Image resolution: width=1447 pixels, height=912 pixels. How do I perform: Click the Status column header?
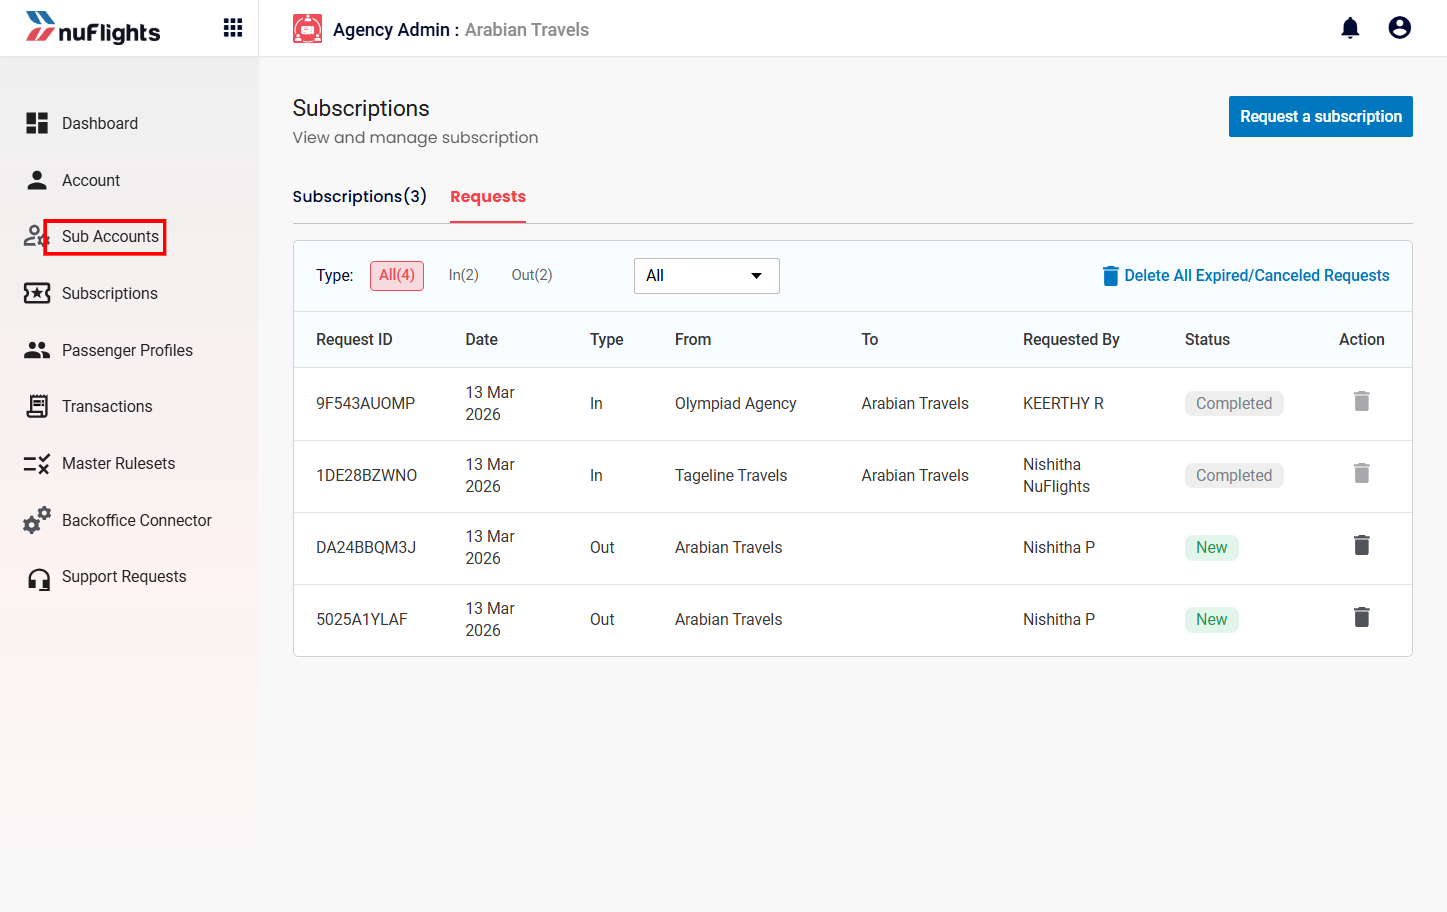(1207, 340)
